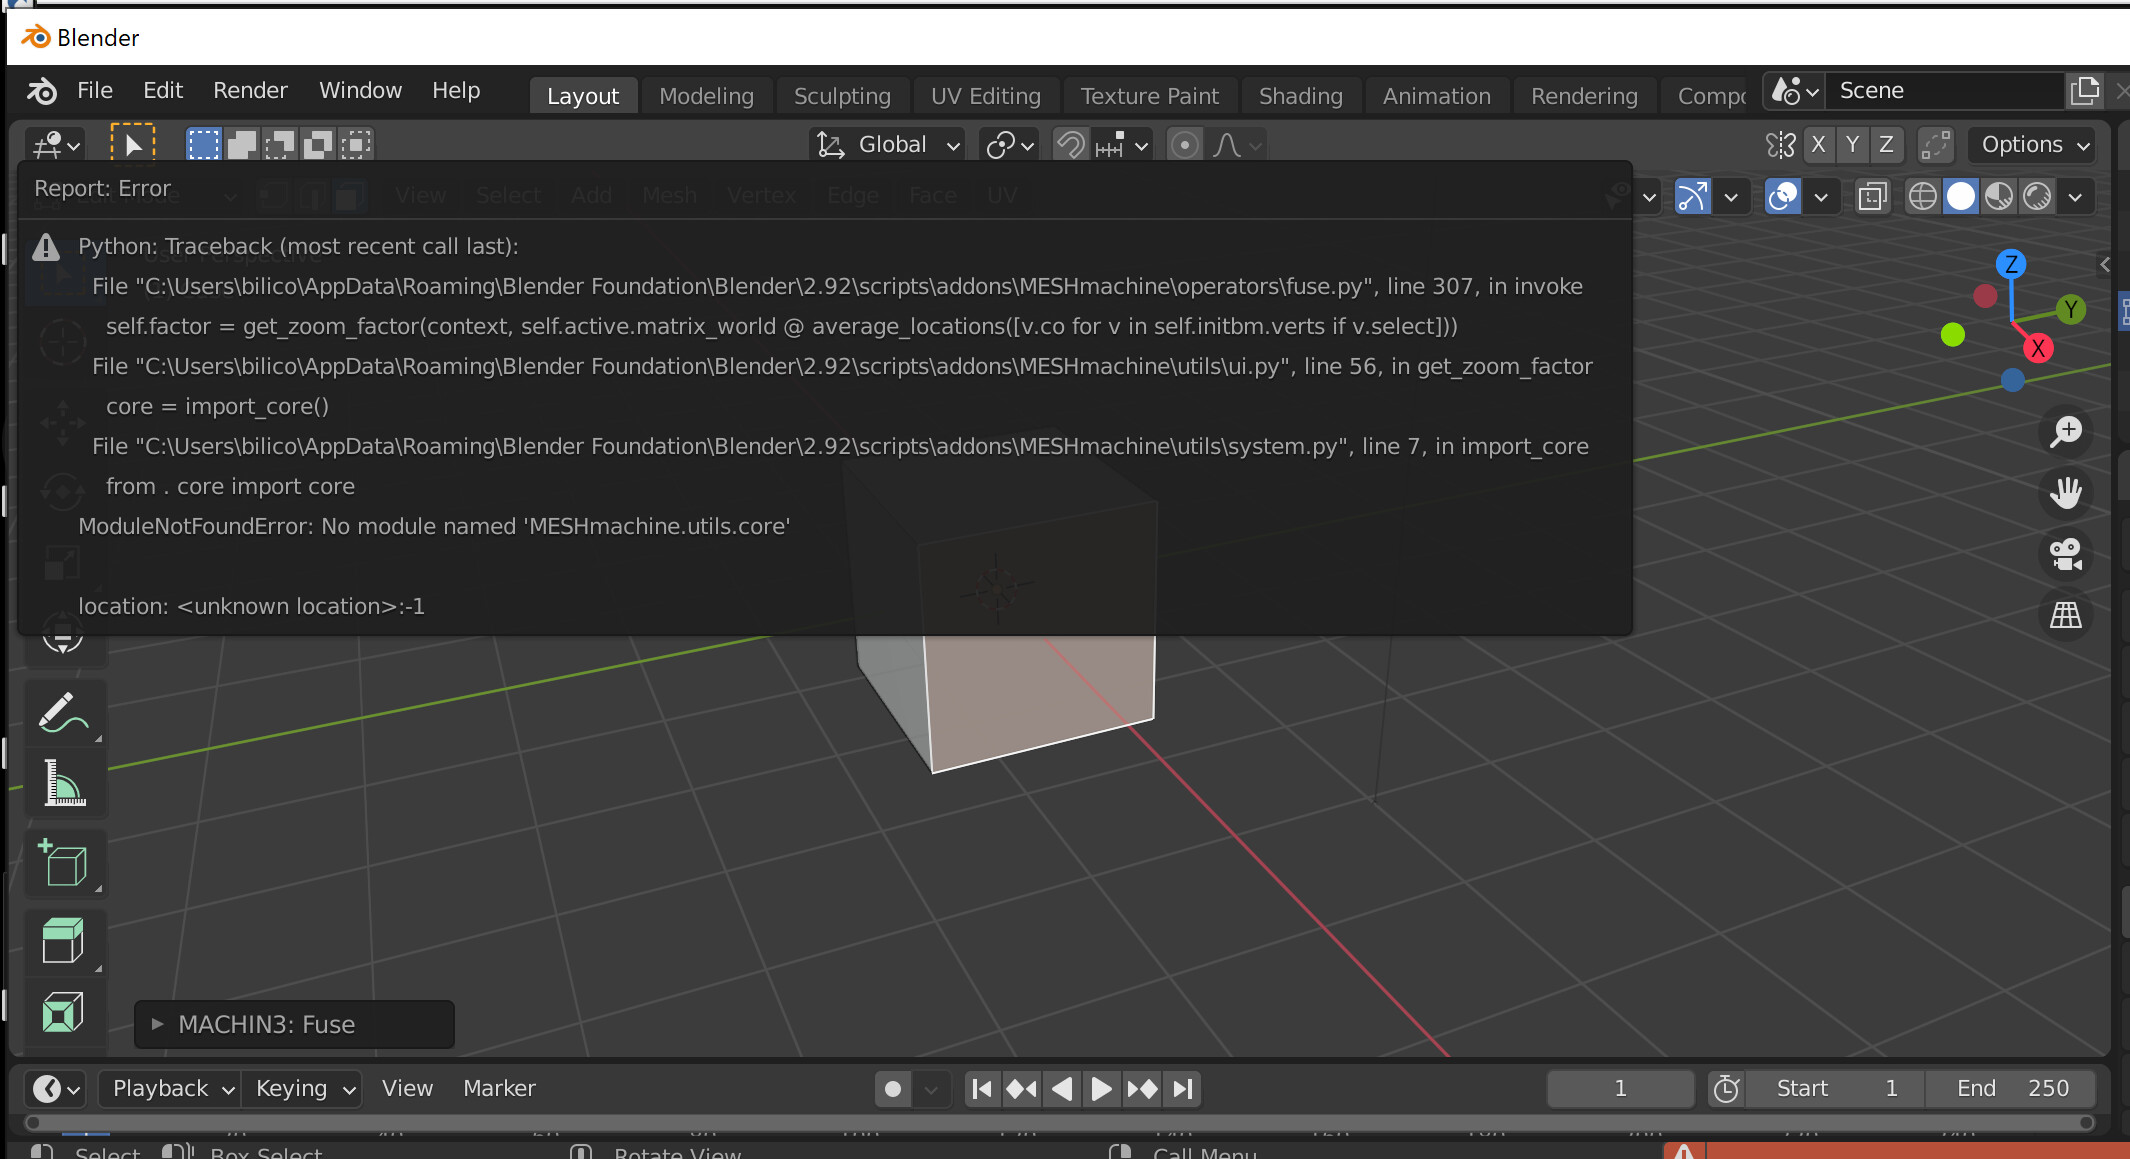This screenshot has width=2130, height=1159.
Task: Open the Keying dropdown
Action: pyautogui.click(x=303, y=1088)
